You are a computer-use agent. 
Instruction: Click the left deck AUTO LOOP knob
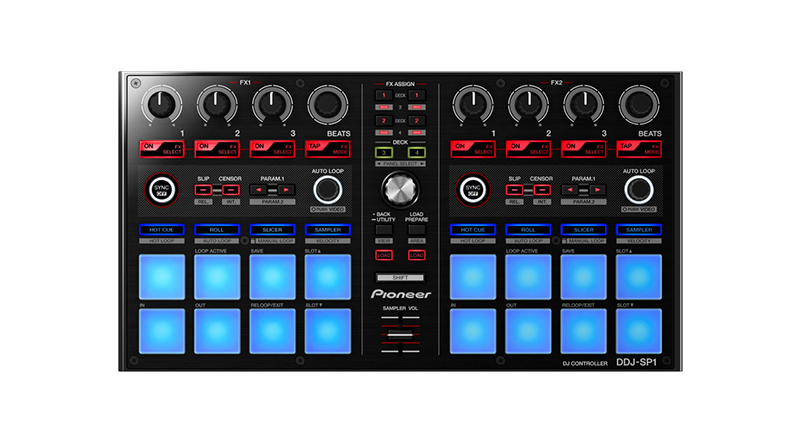click(328, 190)
